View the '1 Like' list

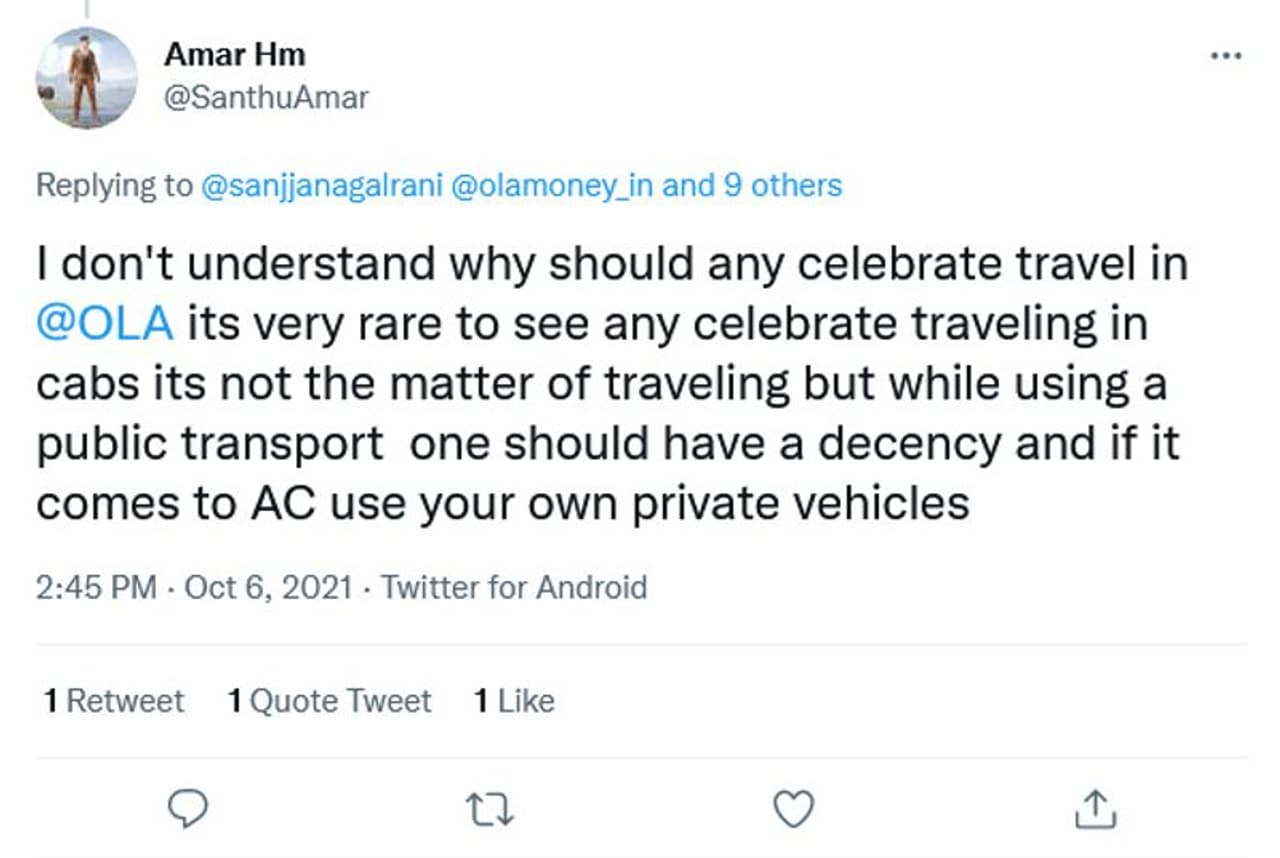[514, 701]
